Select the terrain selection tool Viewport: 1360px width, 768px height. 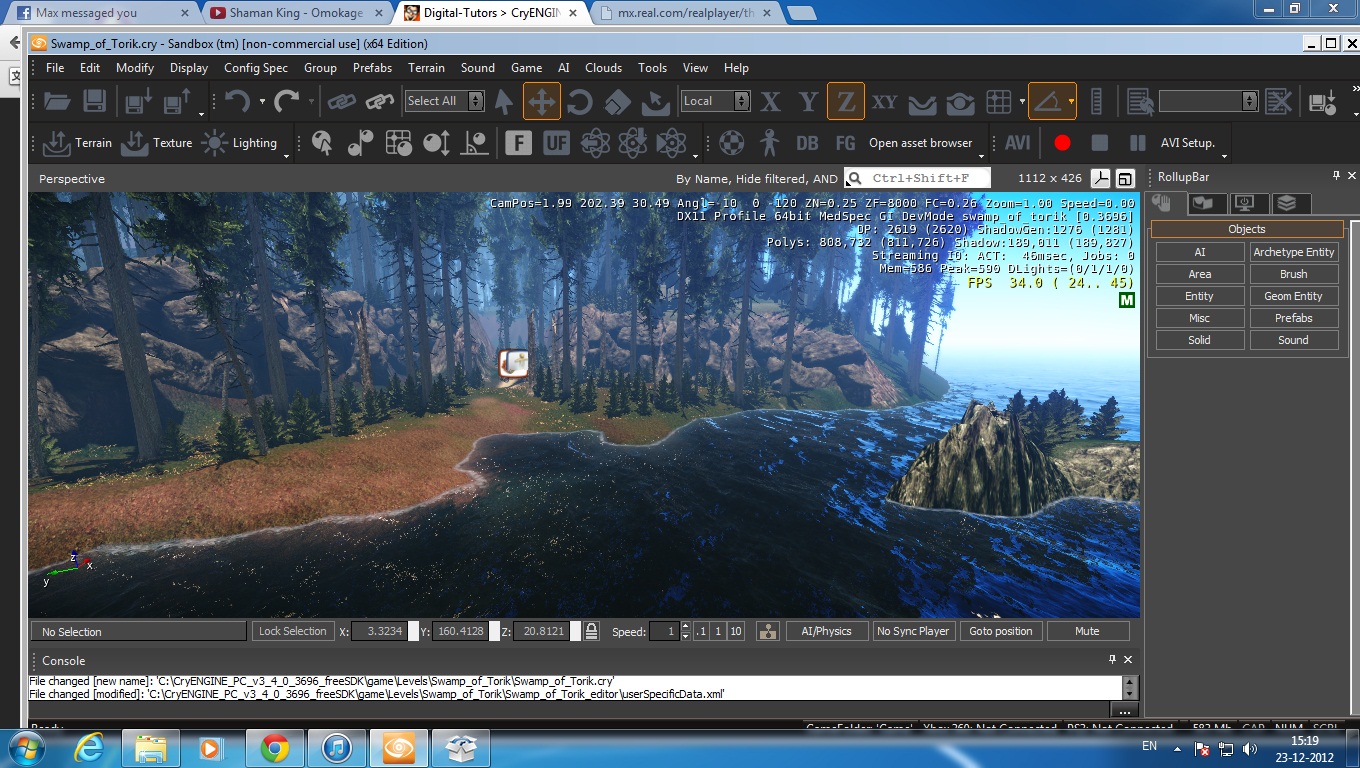[x=656, y=101]
